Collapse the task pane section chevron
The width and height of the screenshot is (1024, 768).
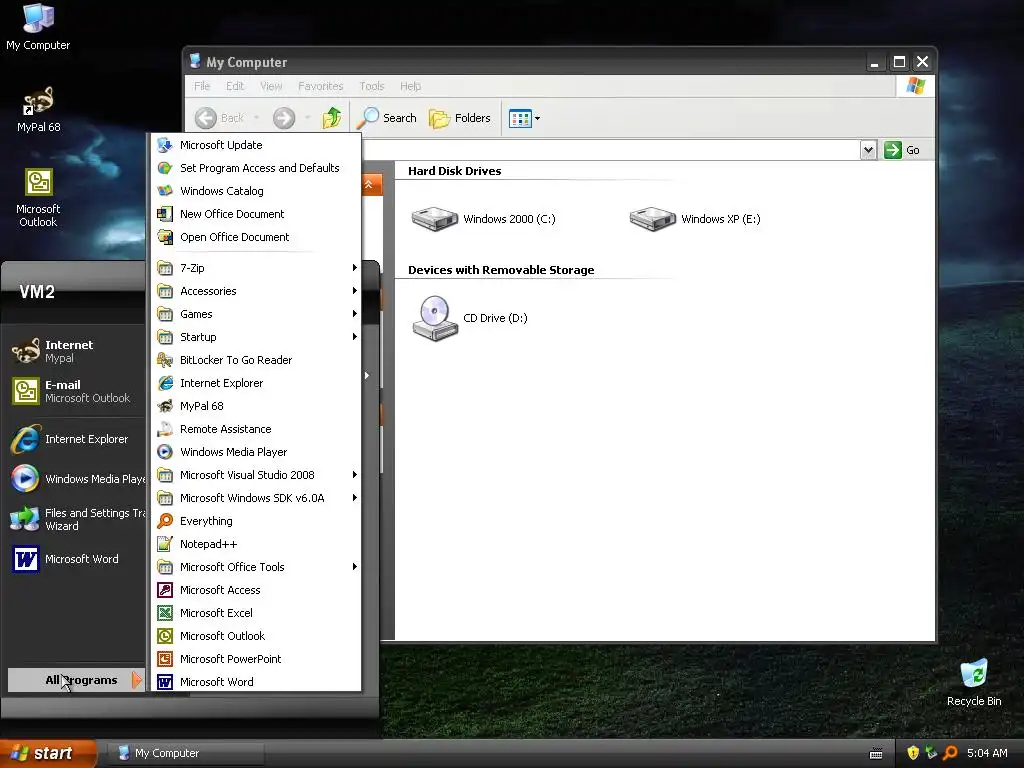pyautogui.click(x=369, y=185)
